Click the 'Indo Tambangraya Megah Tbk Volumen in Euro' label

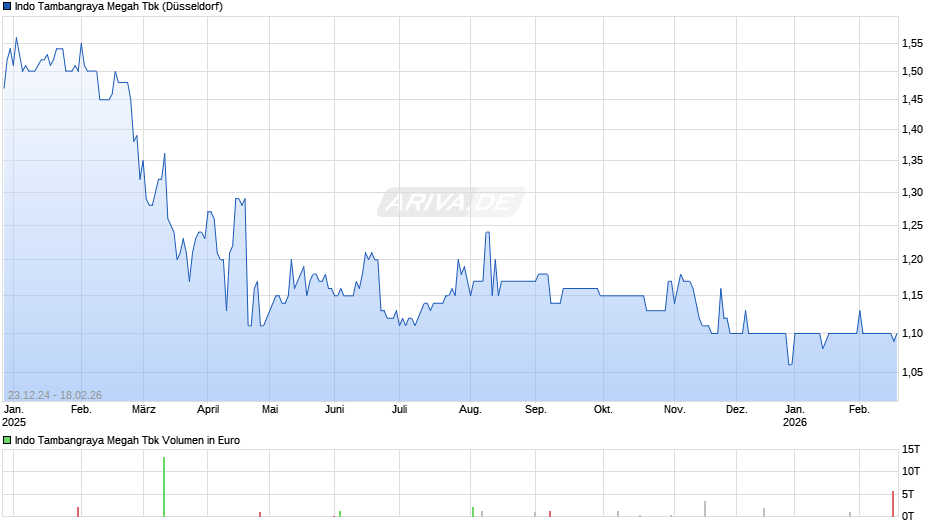[x=127, y=440]
